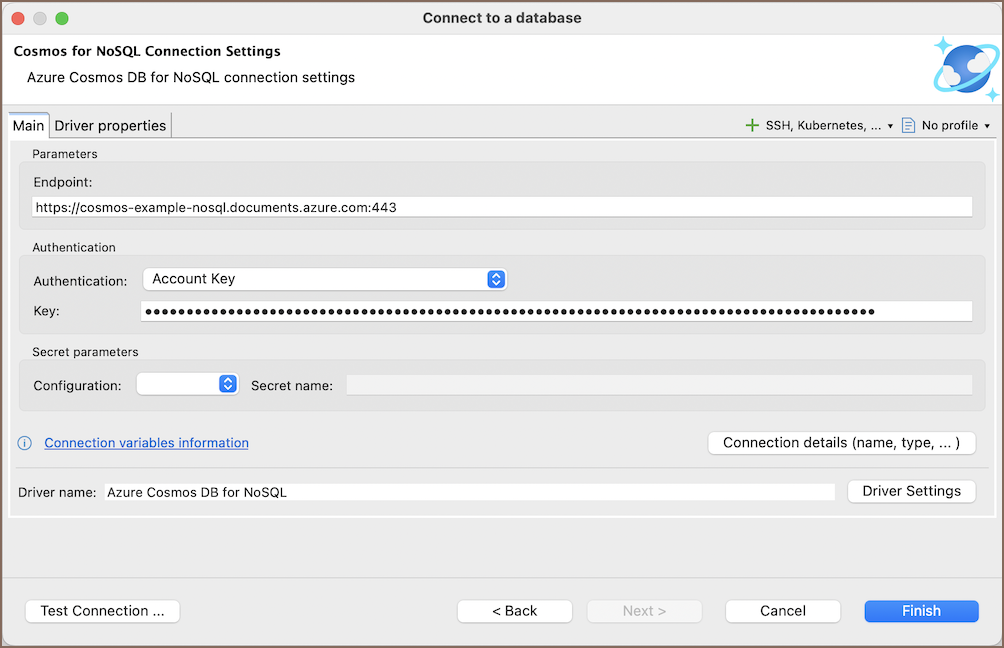Open Connection details (name, type, ...)
Viewport: 1004px width, 648px height.
click(841, 443)
